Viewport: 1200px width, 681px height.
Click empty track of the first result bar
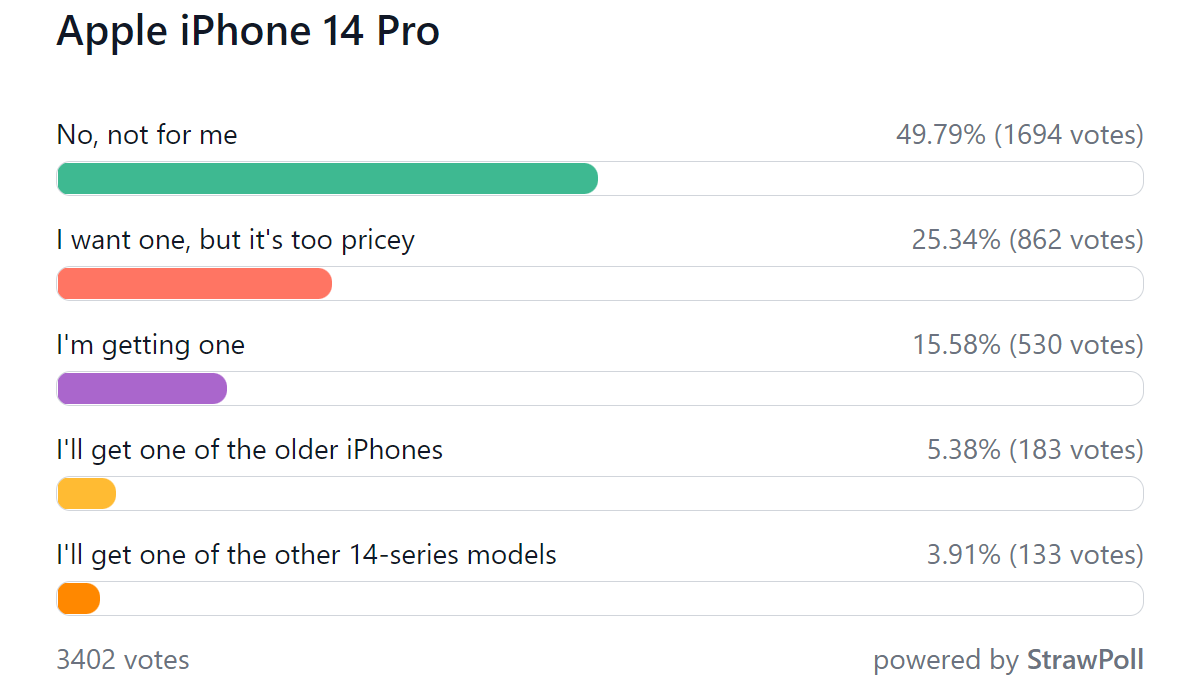pos(870,179)
